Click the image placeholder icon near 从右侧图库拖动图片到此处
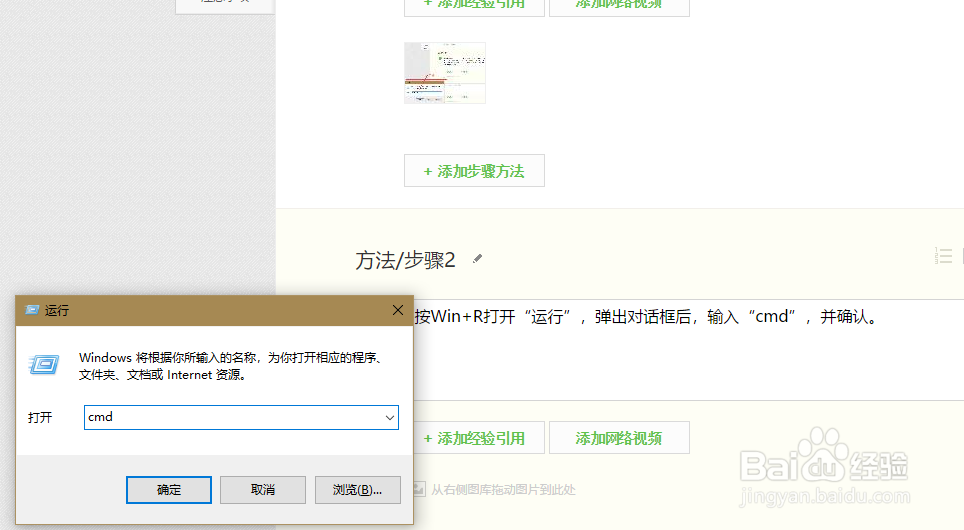The width and height of the screenshot is (964, 530). (x=419, y=489)
